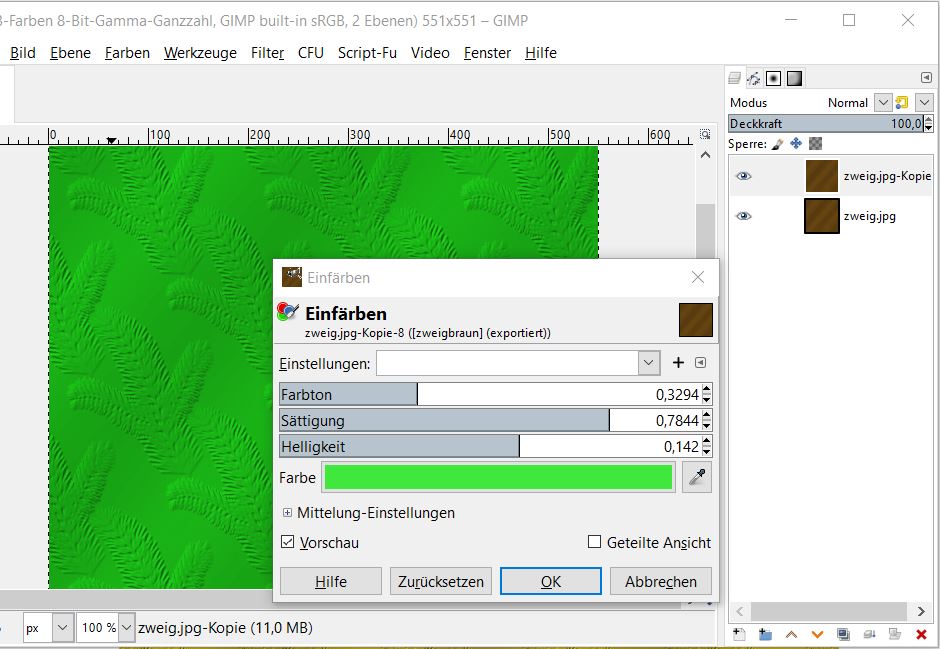Click the Deckkraft opacity slider
The width and height of the screenshot is (940, 649).
tap(825, 123)
